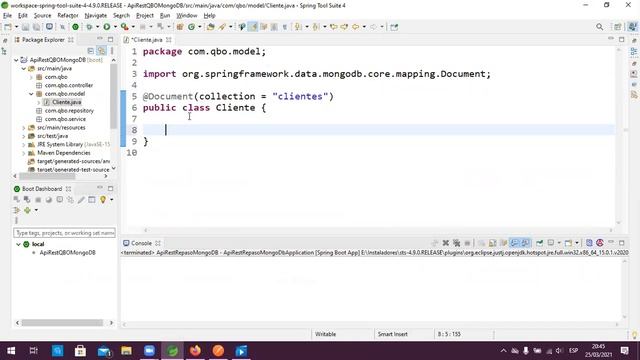Place cursor on editor line 7

(x=378, y=119)
